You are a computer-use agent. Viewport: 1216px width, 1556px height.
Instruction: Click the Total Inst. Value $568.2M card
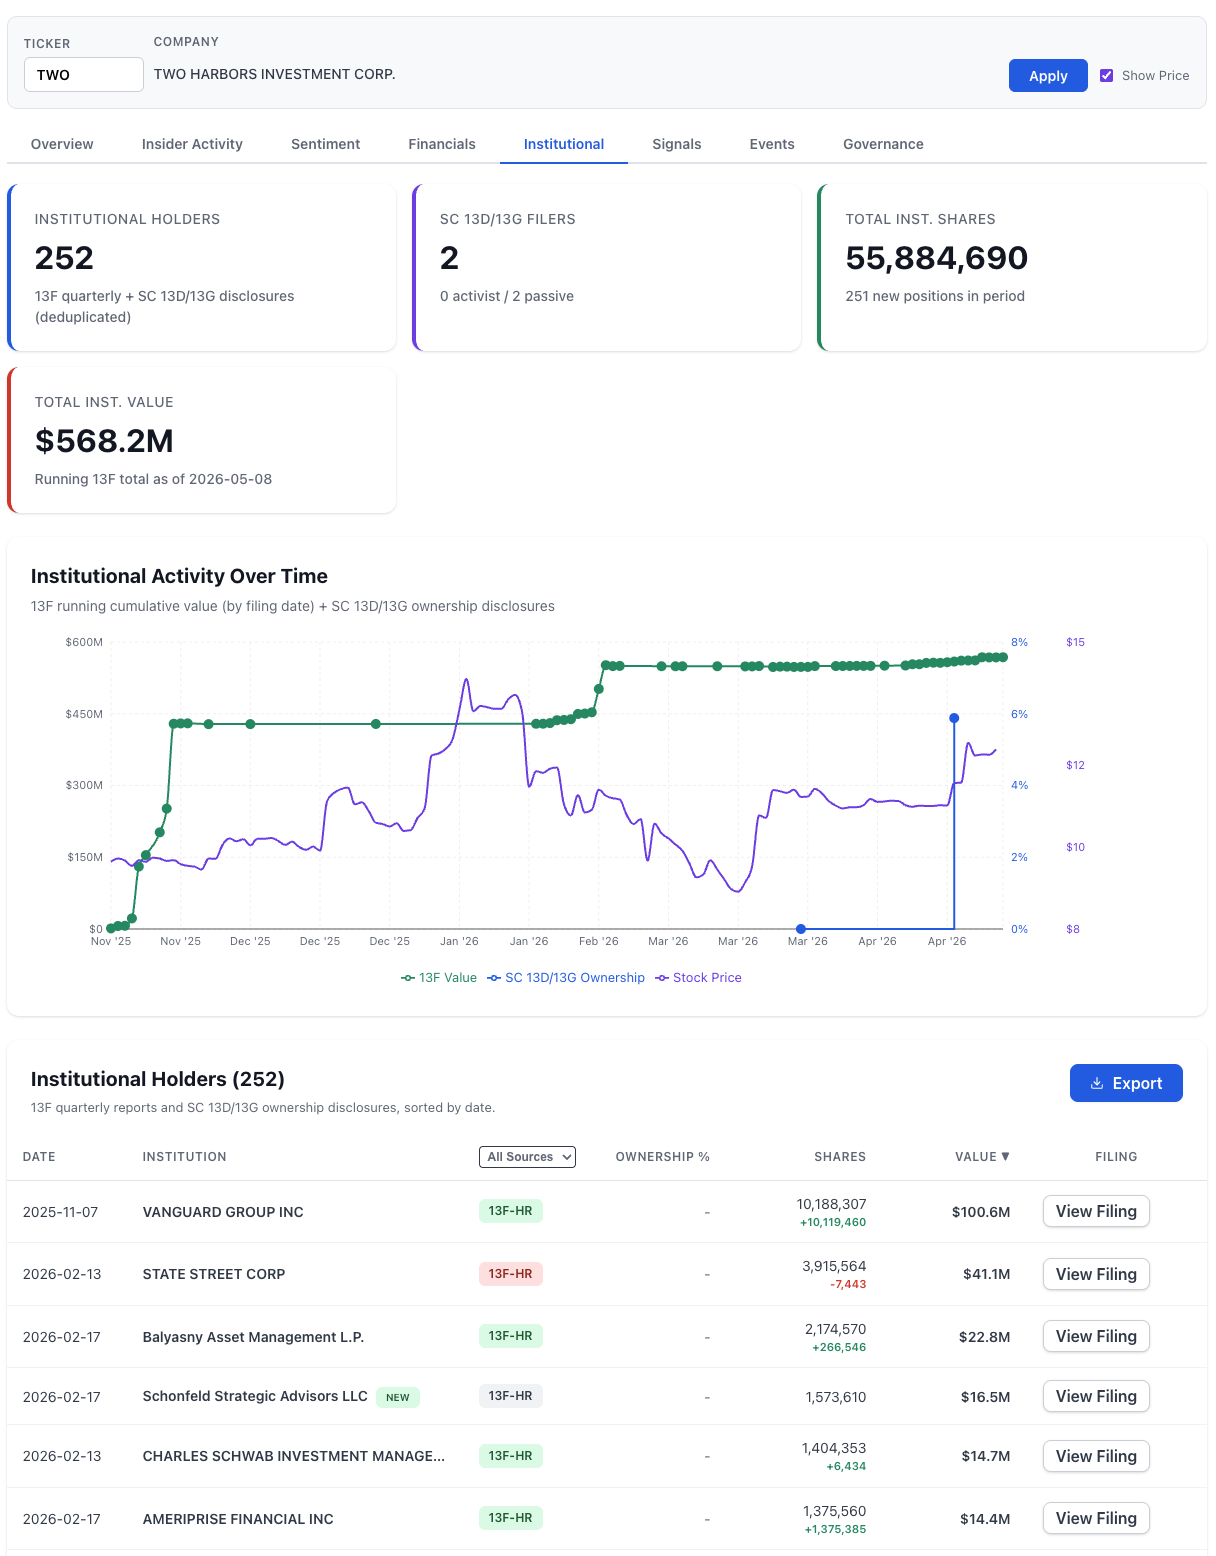[x=202, y=440]
